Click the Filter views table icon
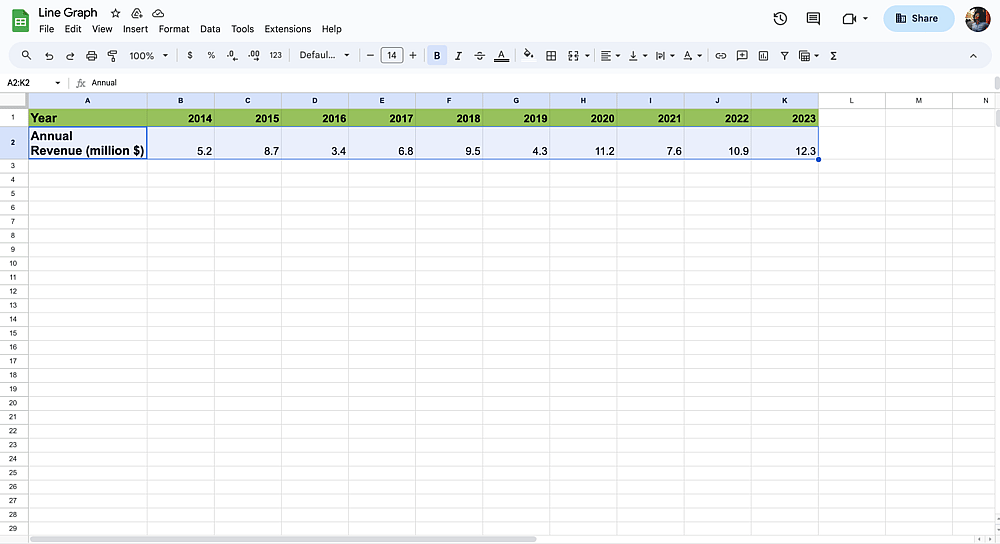This screenshot has width=1000, height=544. click(805, 56)
